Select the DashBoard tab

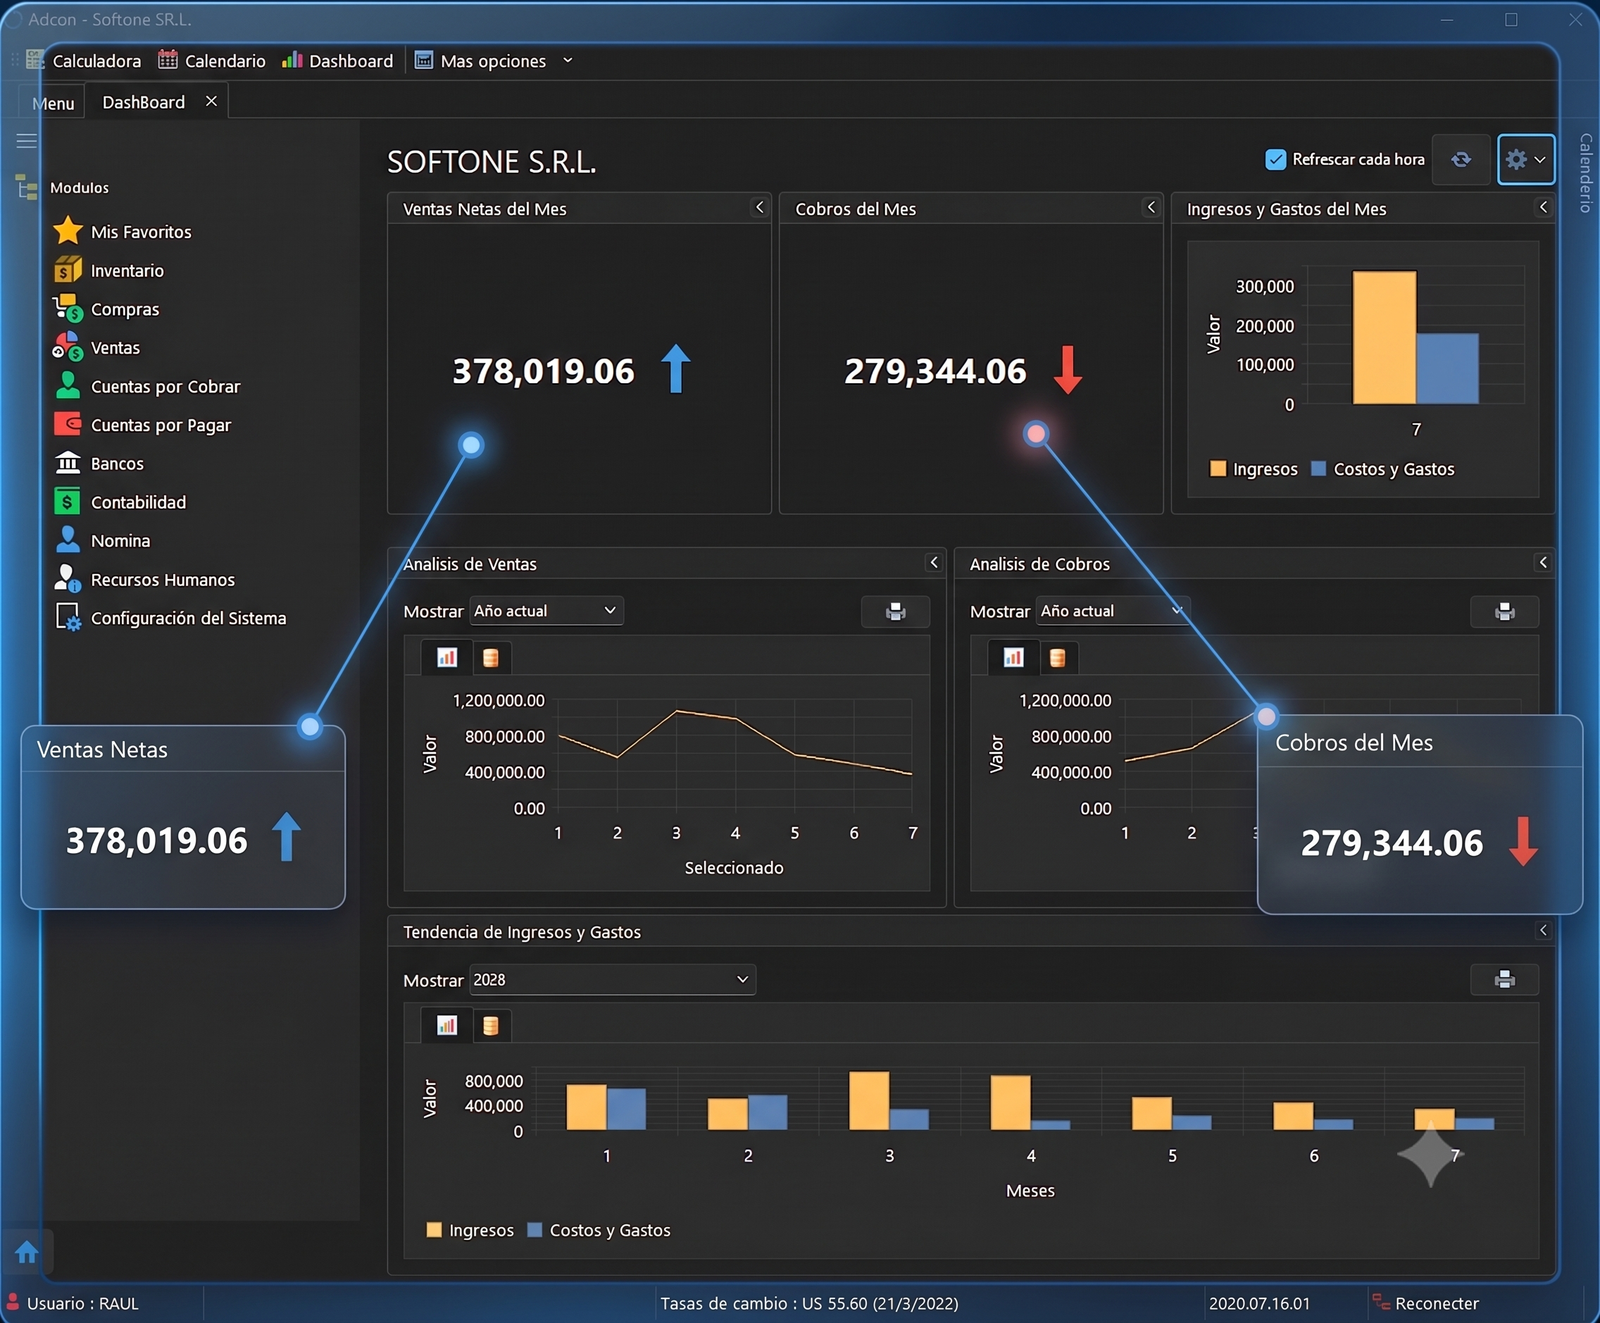click(144, 102)
